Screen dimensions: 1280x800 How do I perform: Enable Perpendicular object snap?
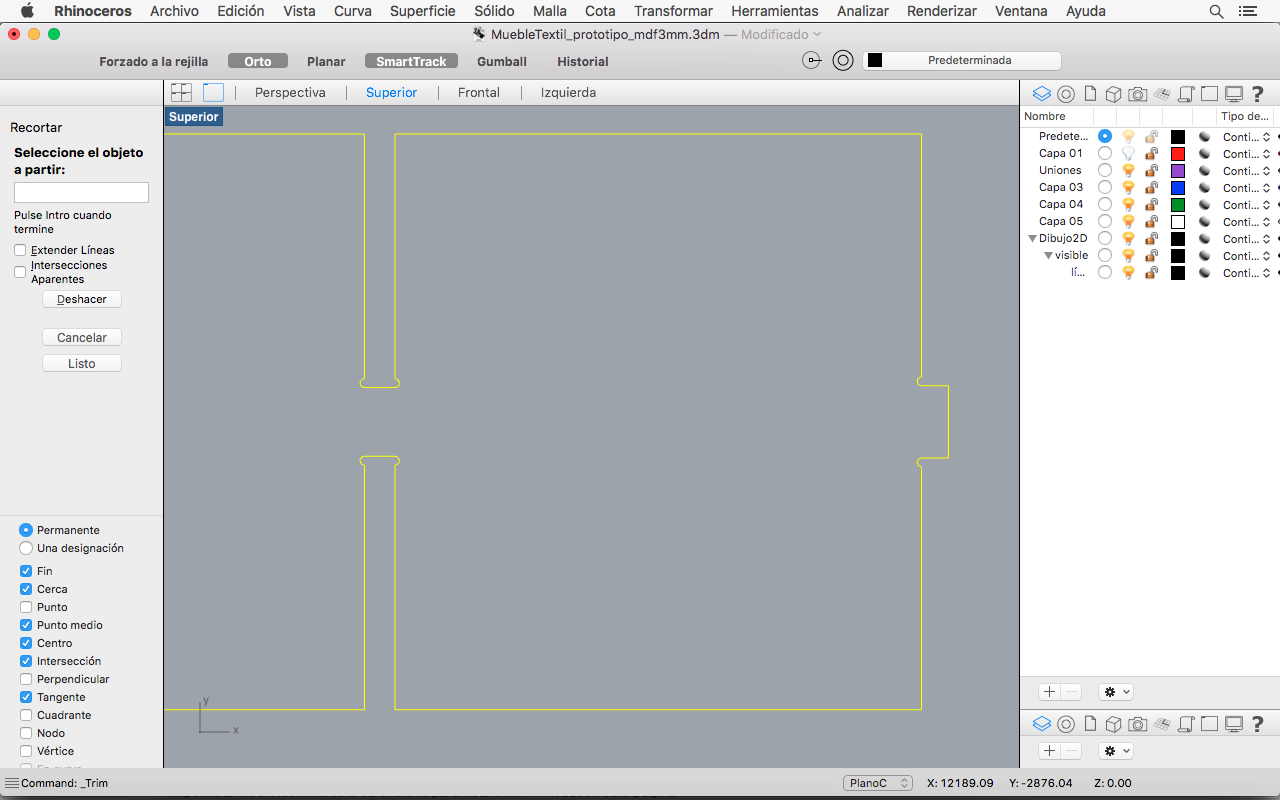pos(26,679)
